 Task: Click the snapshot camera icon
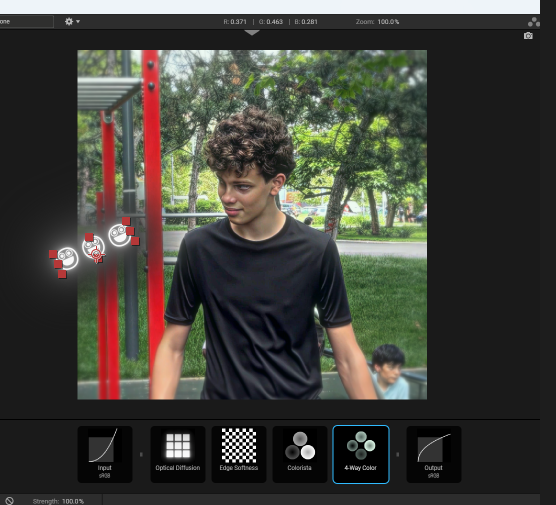(528, 36)
